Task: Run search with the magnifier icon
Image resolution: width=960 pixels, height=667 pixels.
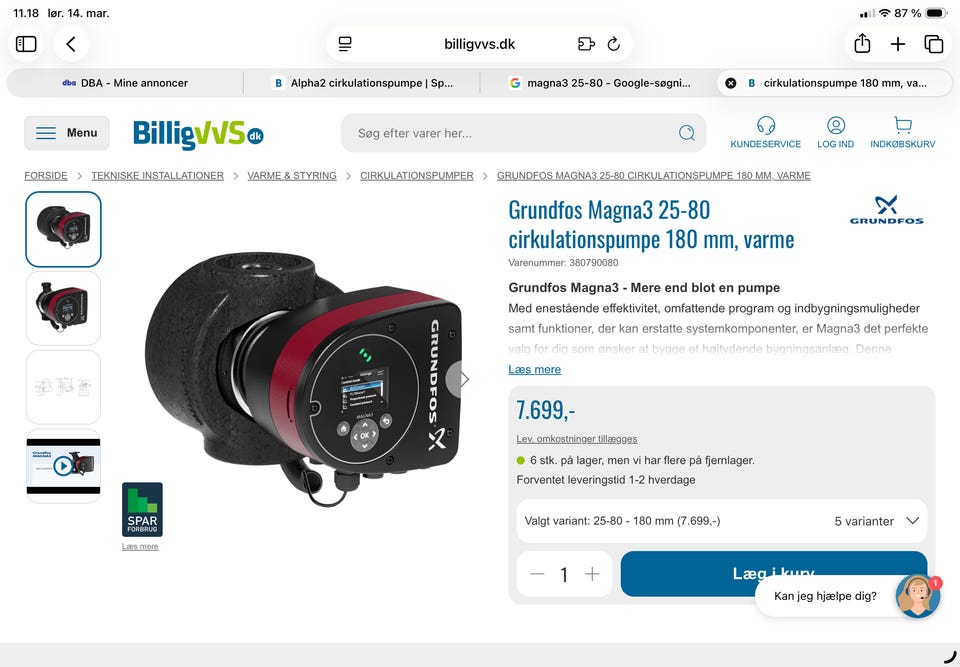Action: 687,133
